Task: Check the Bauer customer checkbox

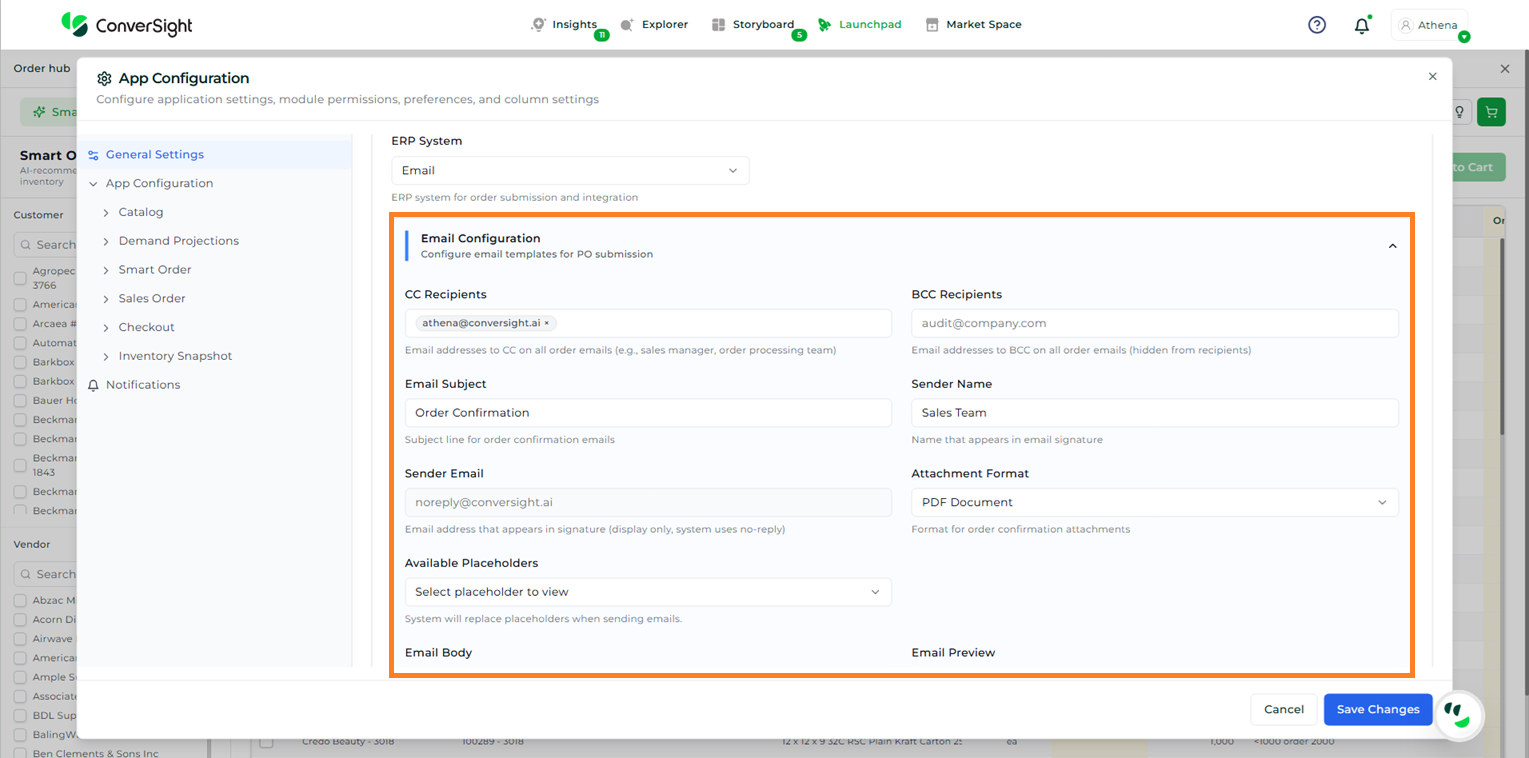Action: point(20,400)
